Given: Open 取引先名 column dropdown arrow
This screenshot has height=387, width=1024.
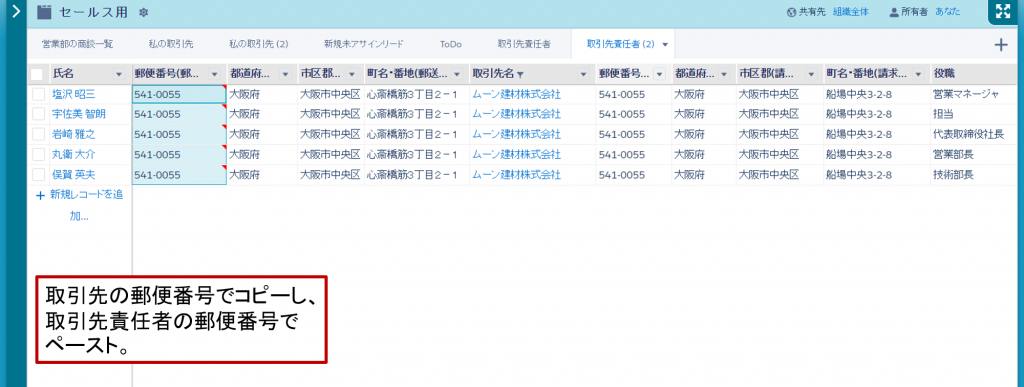Looking at the screenshot, I should 583,74.
